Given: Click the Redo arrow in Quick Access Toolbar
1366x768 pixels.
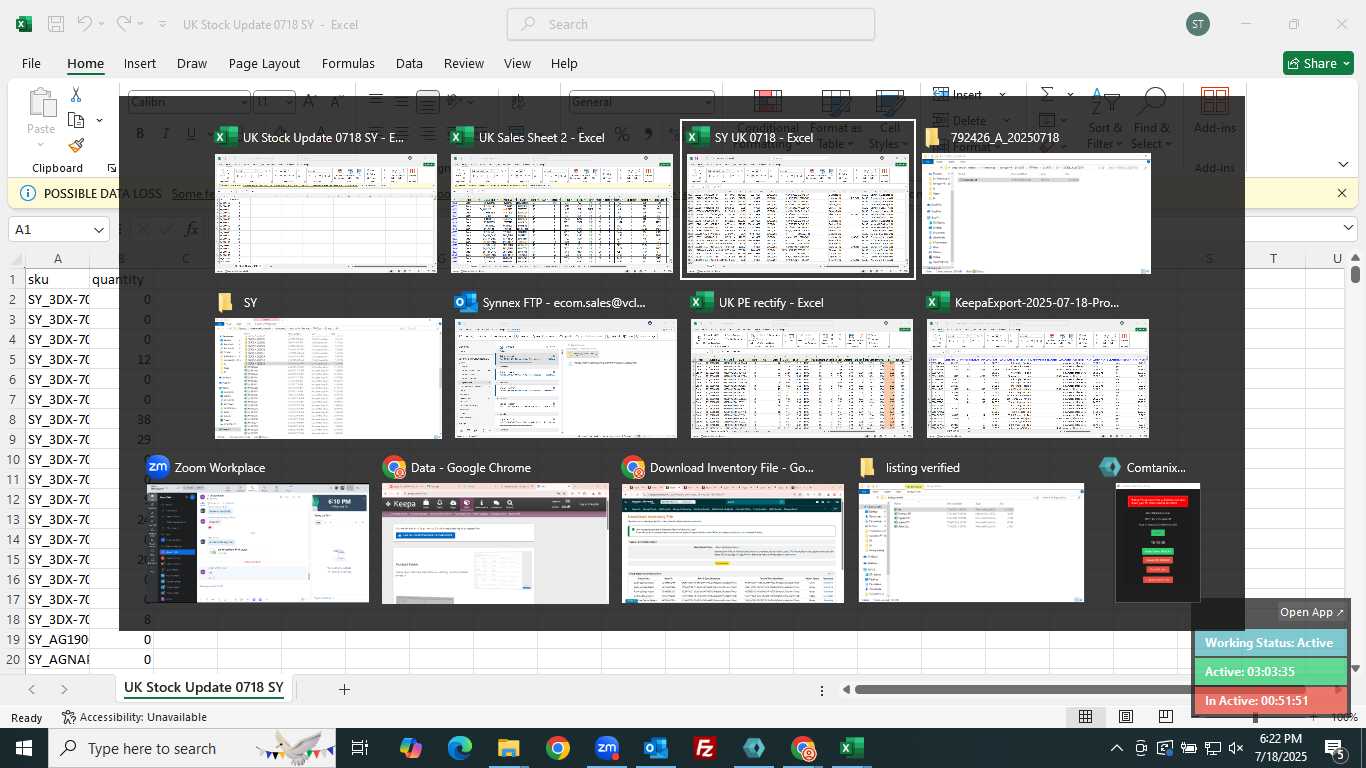Looking at the screenshot, I should point(123,24).
